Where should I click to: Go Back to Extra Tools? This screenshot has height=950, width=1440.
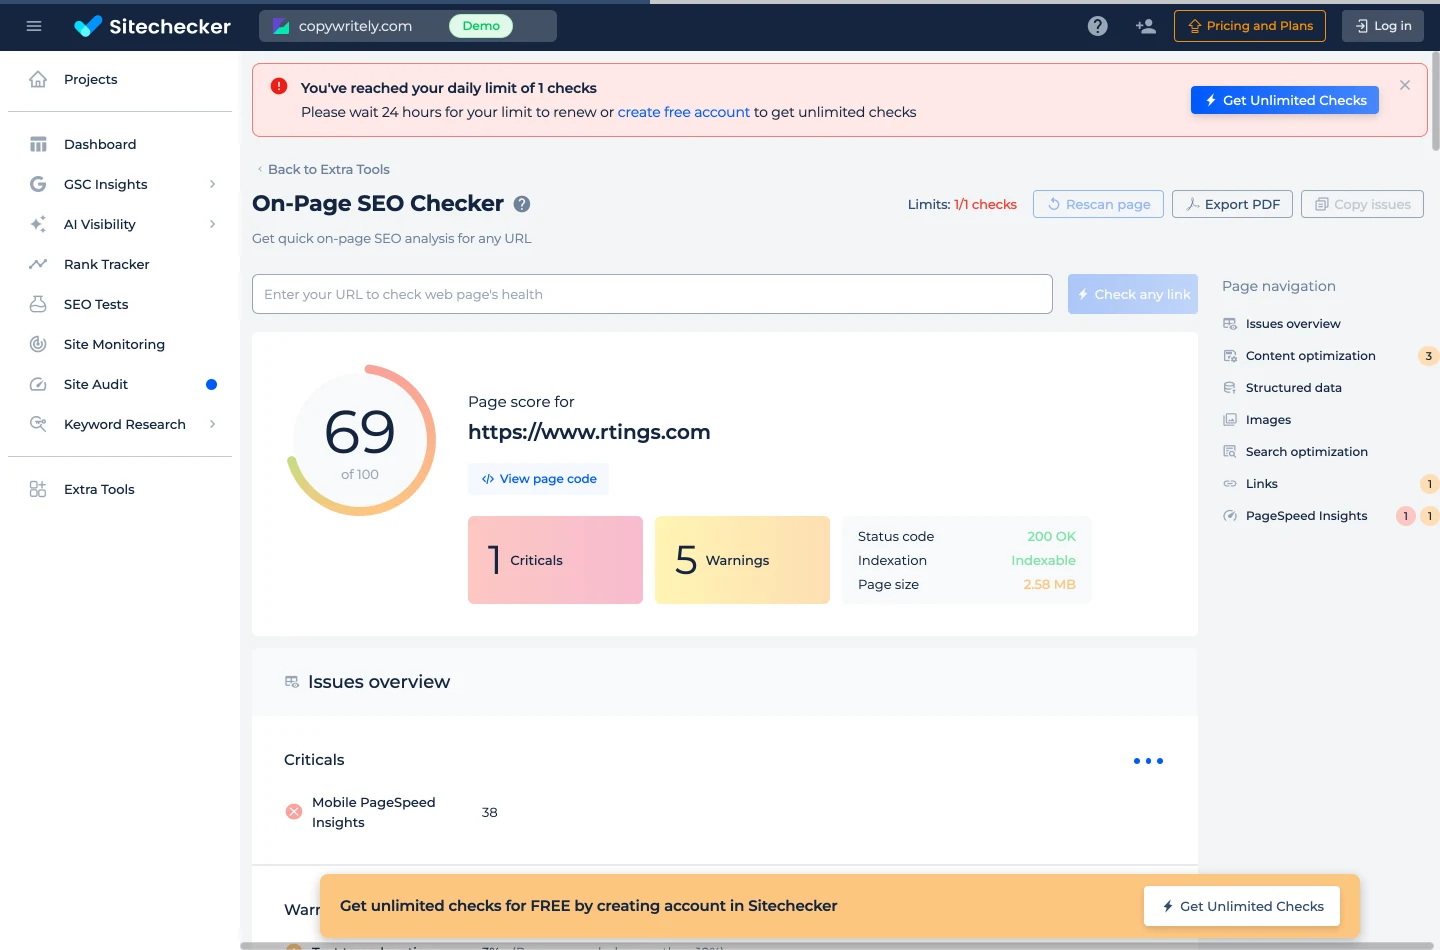click(x=323, y=169)
